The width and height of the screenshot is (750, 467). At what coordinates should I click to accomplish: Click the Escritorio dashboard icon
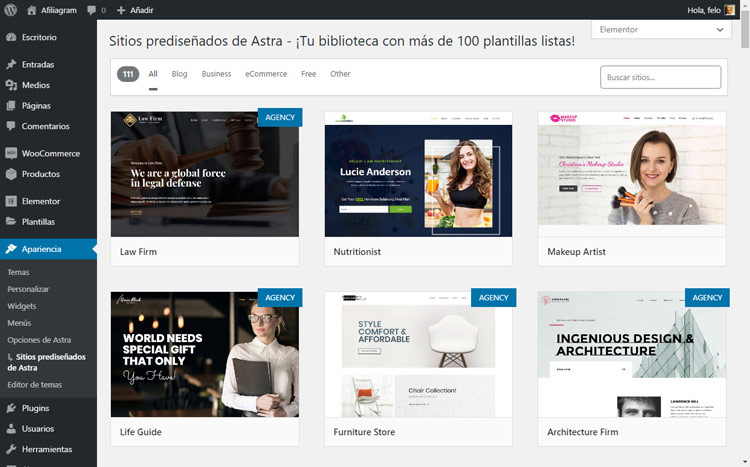(11, 38)
